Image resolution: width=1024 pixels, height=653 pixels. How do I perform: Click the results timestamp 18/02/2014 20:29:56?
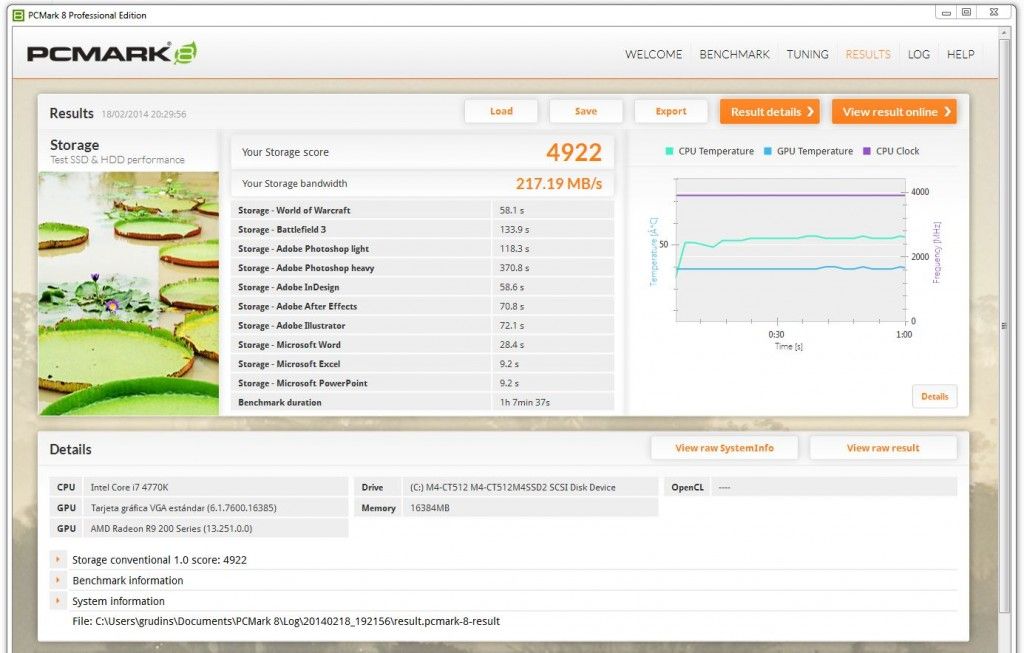coord(144,114)
